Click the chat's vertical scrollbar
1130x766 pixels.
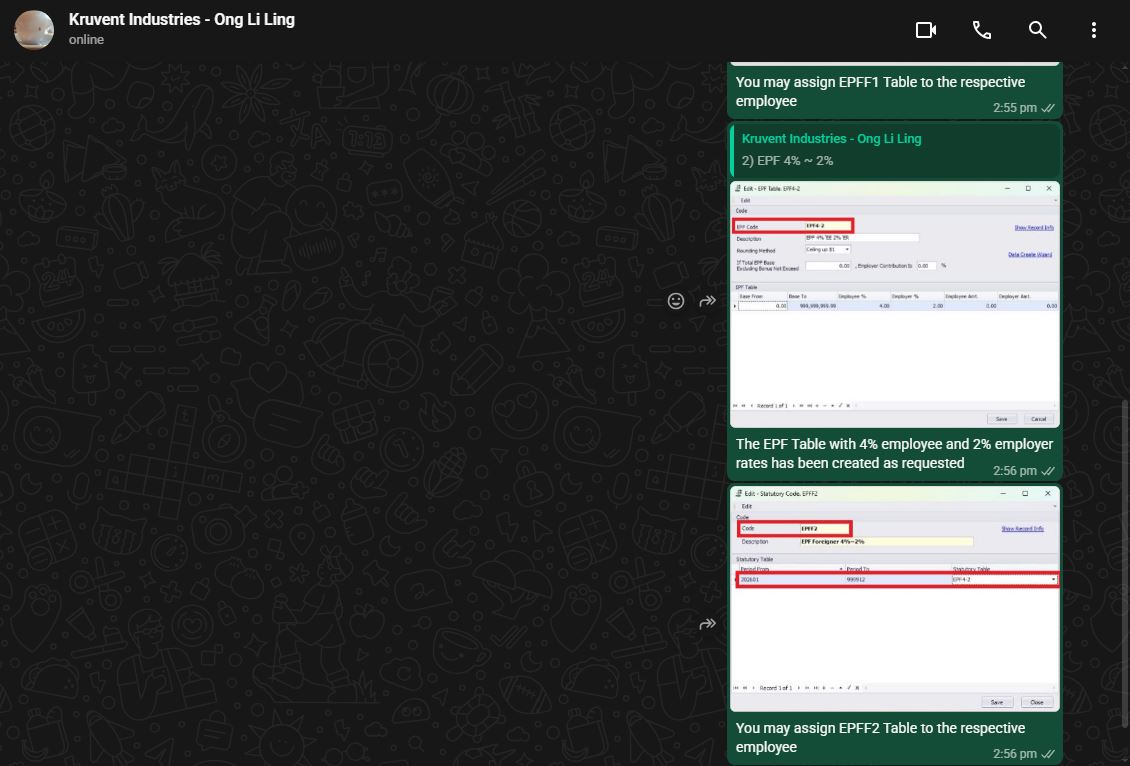point(1125,562)
